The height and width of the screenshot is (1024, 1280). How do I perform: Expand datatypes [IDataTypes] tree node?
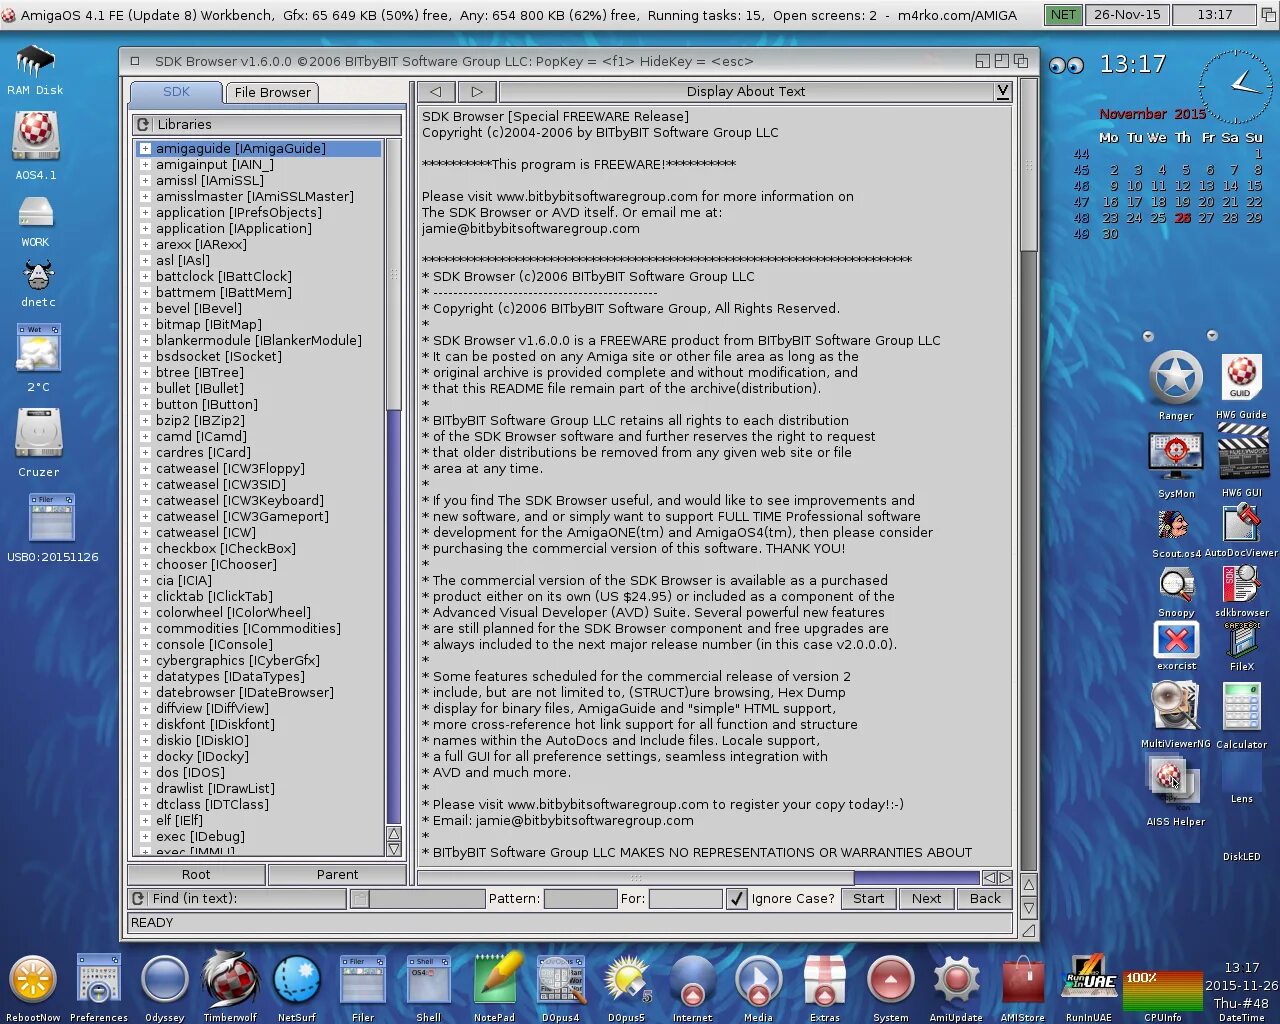[x=145, y=676]
